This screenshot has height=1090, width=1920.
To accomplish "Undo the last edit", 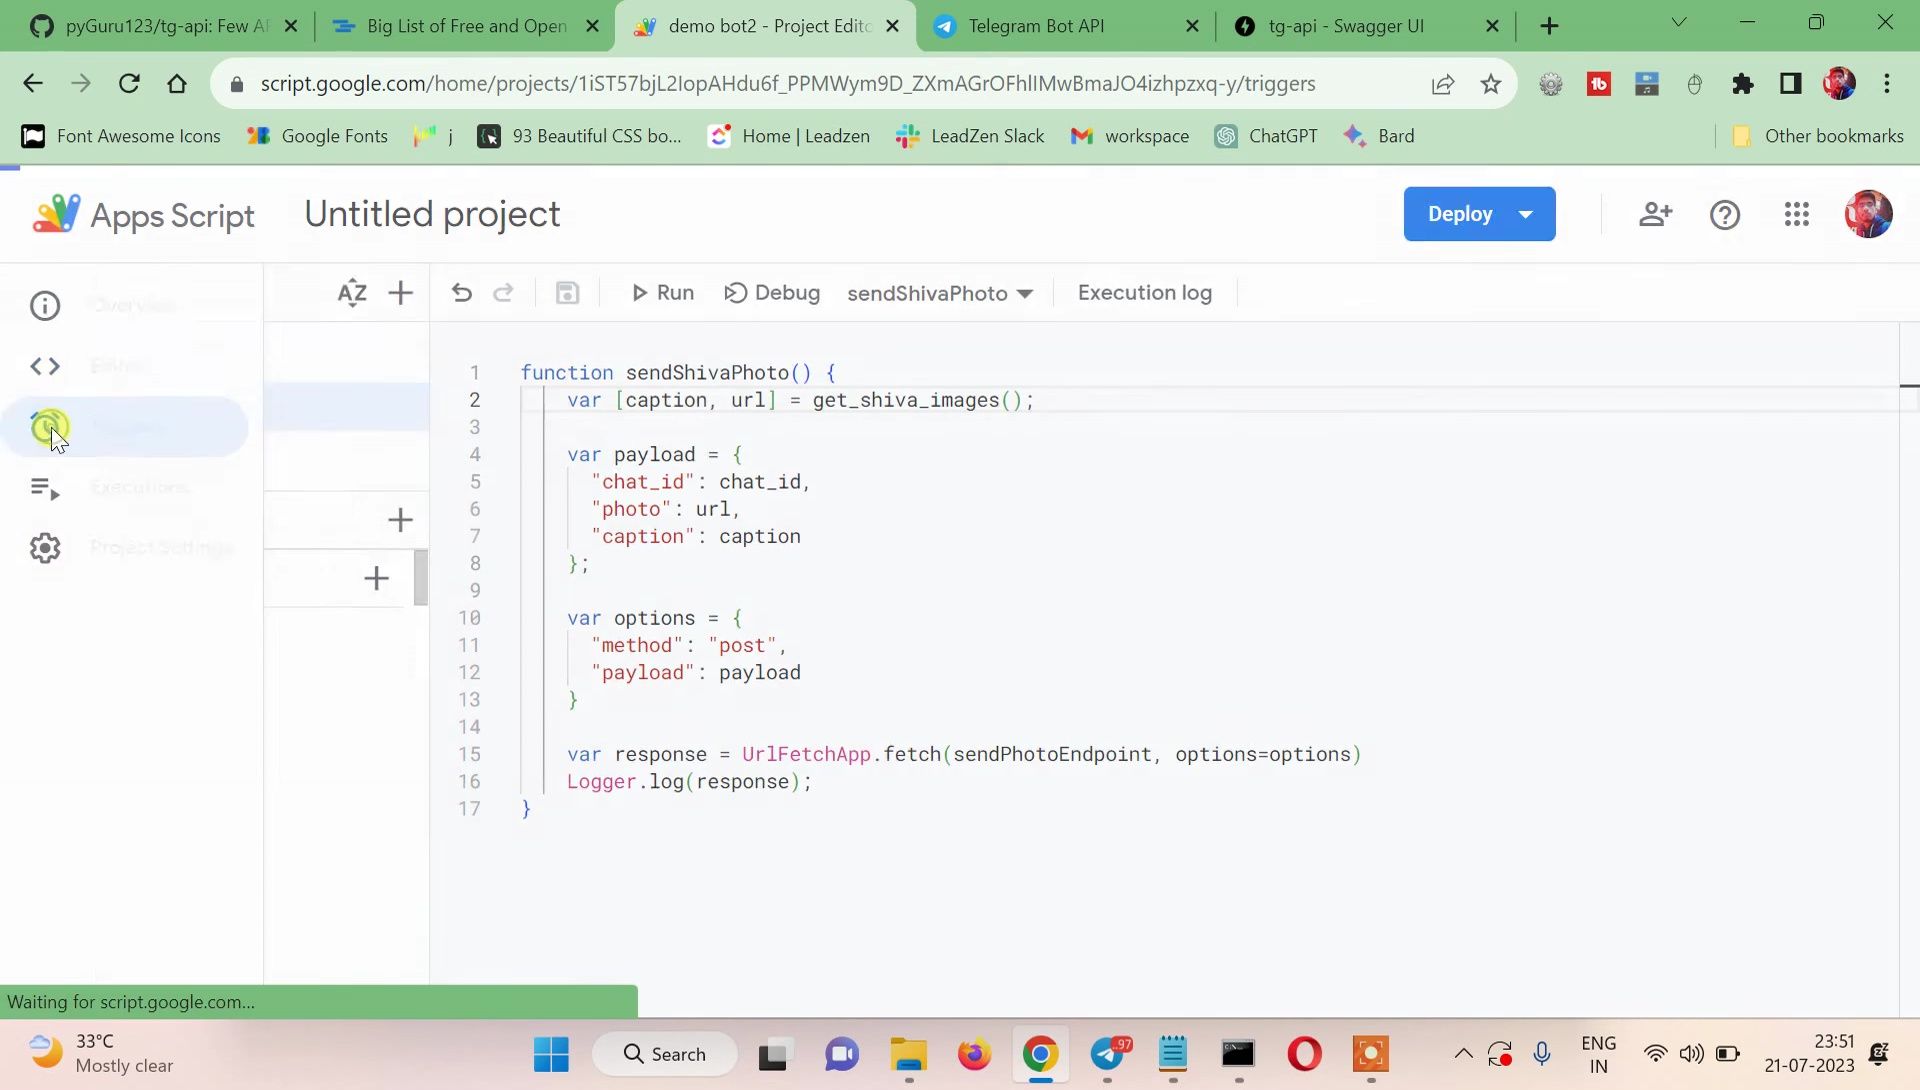I will [461, 293].
